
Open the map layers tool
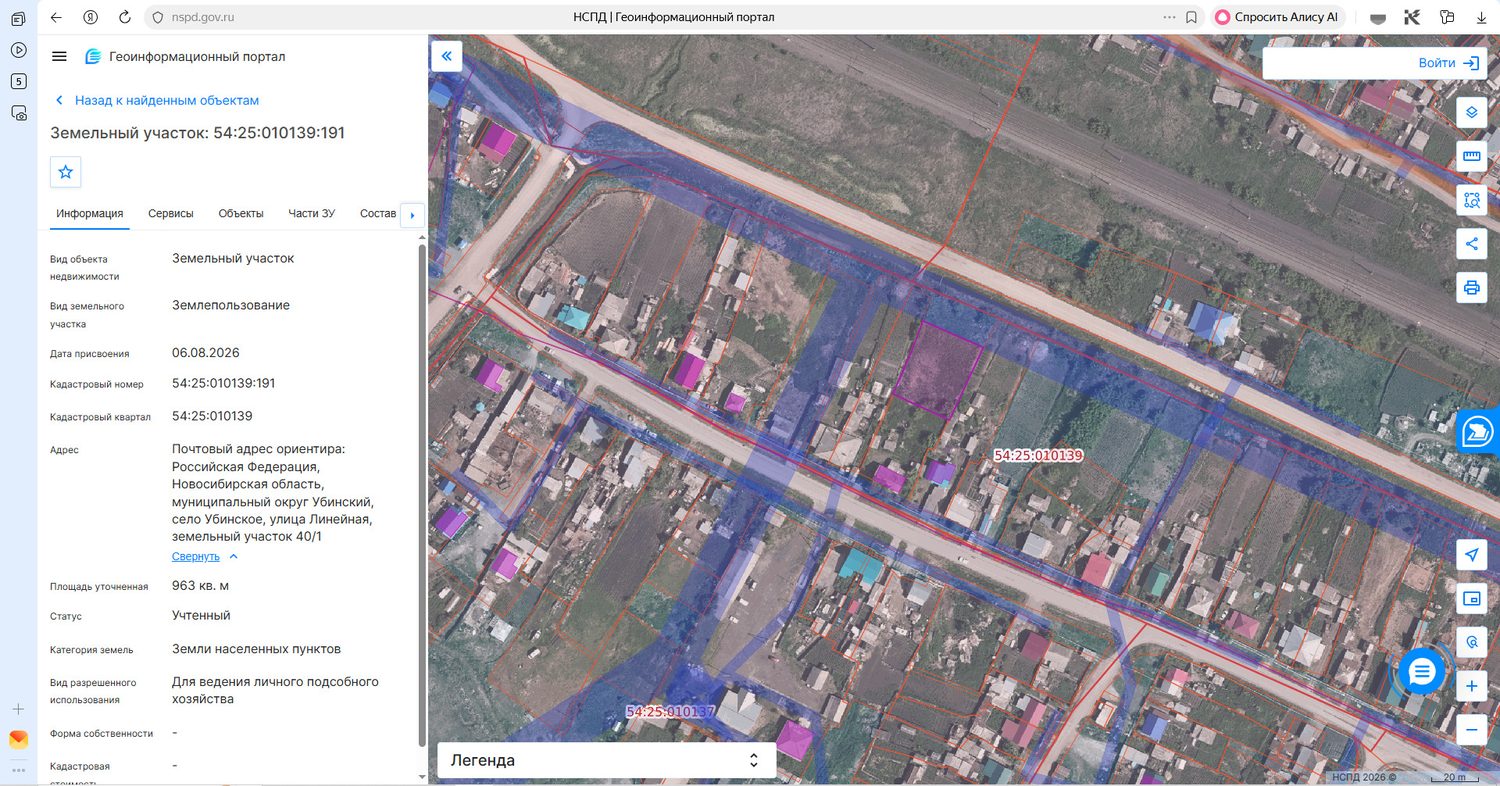[1471, 111]
